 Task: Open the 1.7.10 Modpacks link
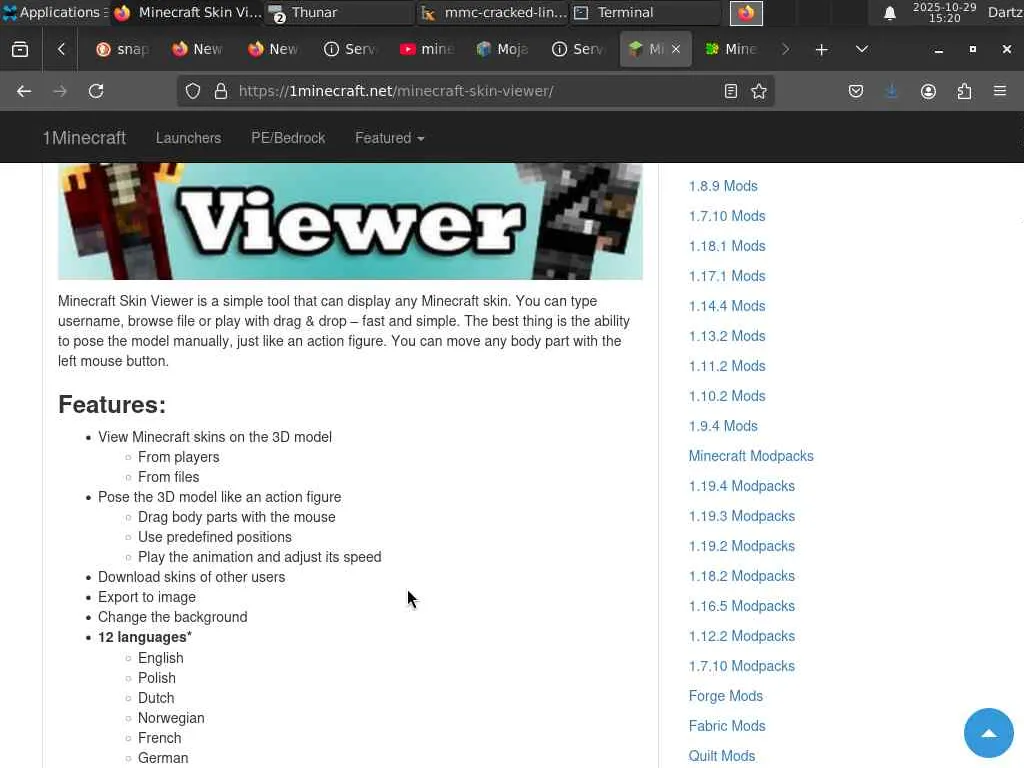tap(742, 667)
